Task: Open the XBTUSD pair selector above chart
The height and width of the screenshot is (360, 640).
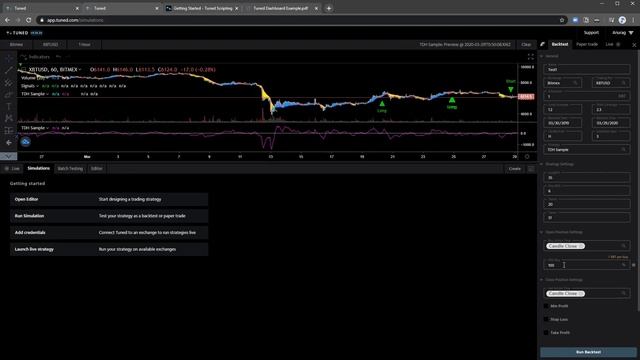Action: click(51, 44)
